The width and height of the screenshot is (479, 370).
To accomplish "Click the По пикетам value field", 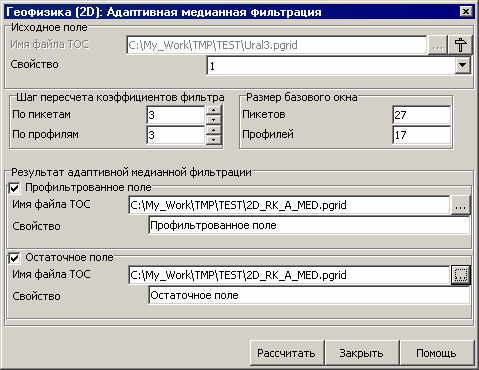I will 176,115.
